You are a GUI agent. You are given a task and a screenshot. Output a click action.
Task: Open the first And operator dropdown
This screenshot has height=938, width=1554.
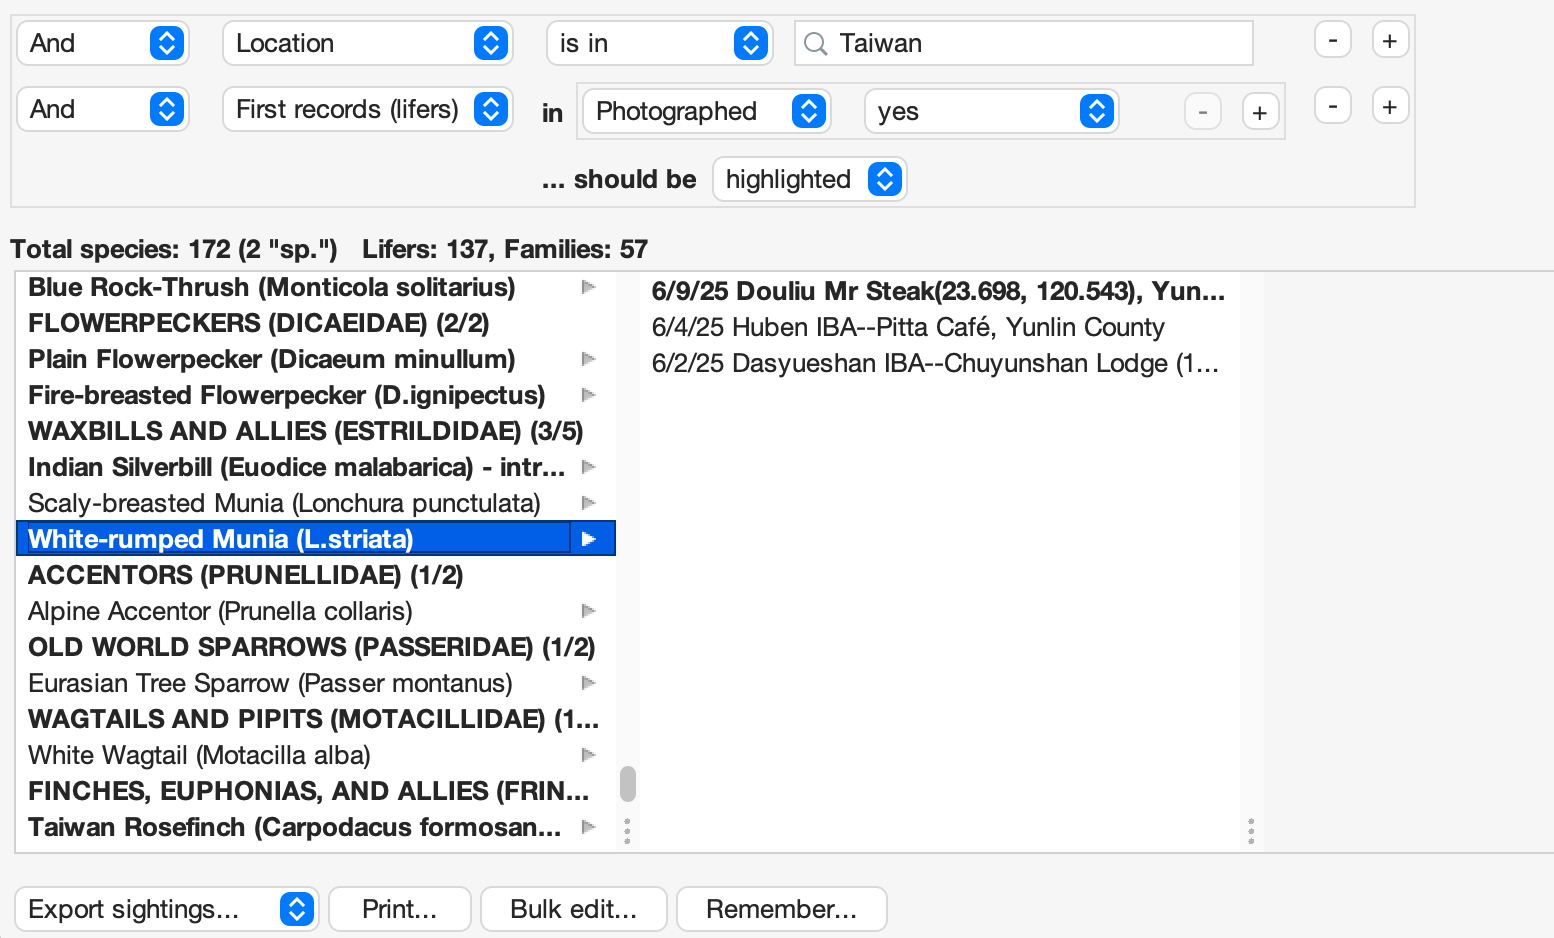[103, 43]
